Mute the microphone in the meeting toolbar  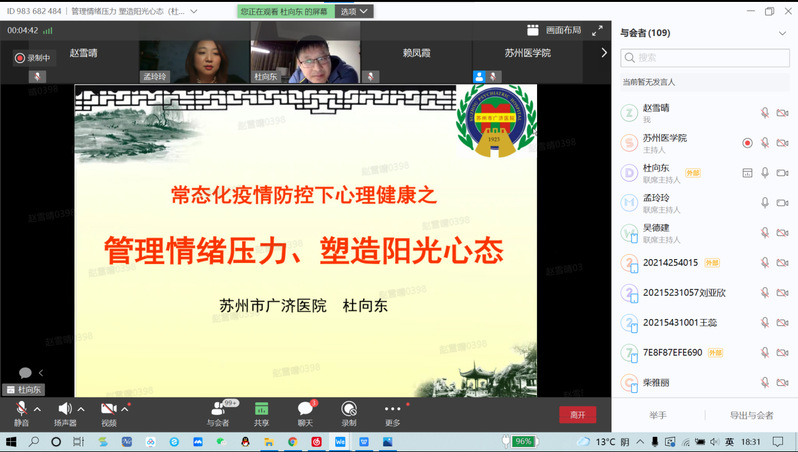(x=22, y=410)
